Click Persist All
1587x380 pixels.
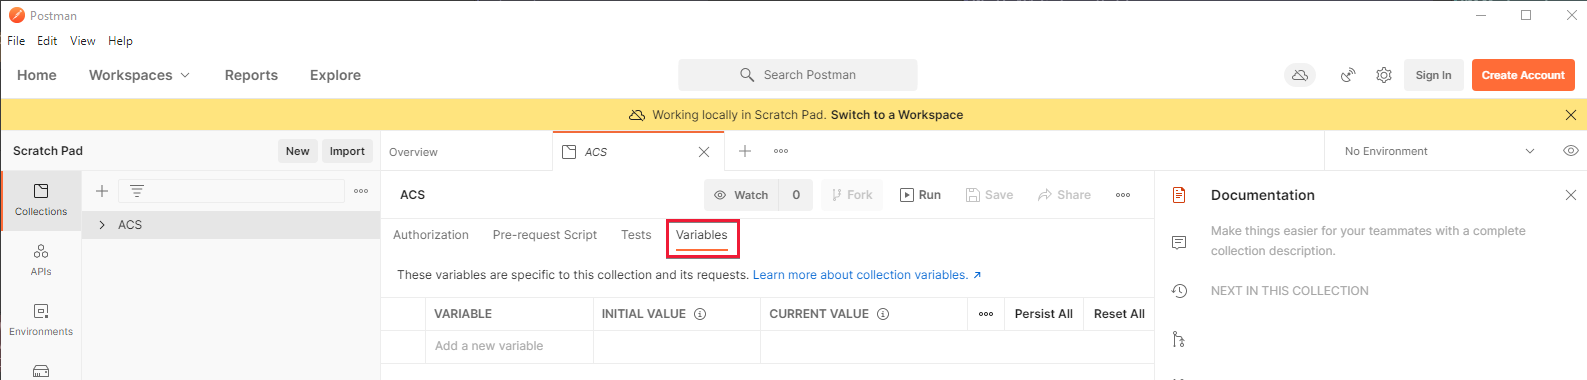[1043, 314]
